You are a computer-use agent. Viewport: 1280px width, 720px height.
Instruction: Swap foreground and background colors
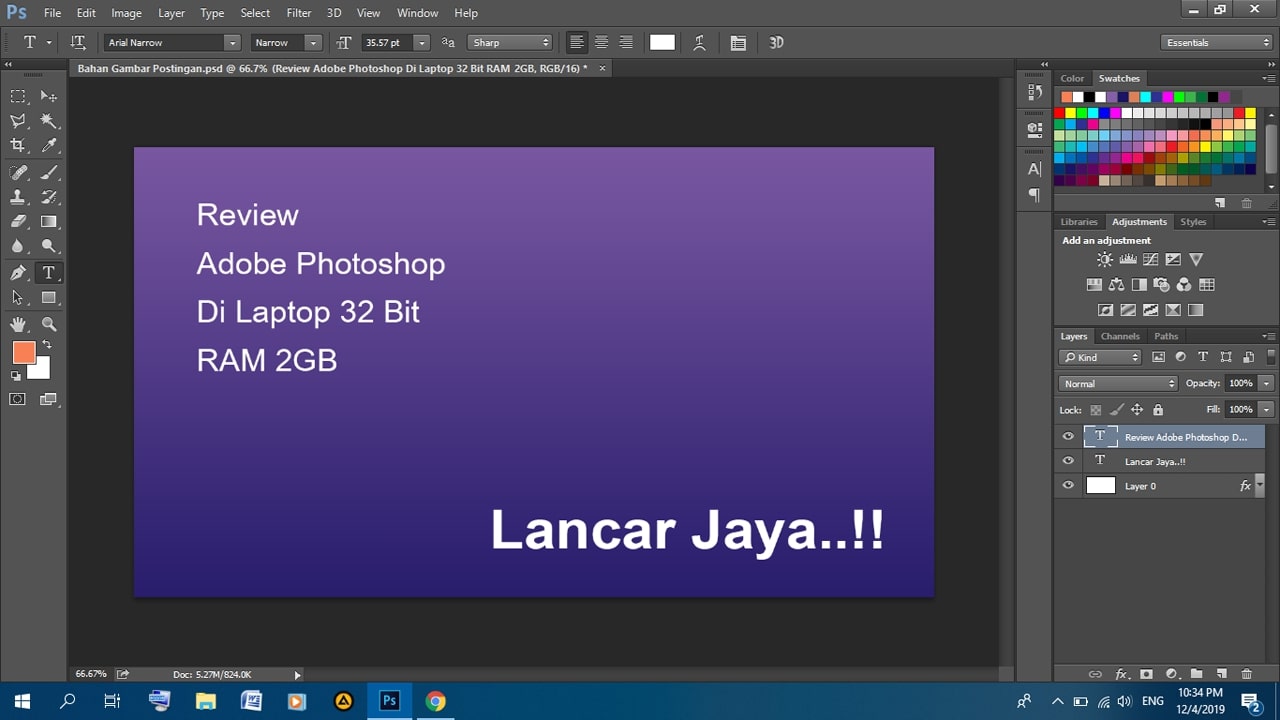tap(47, 345)
